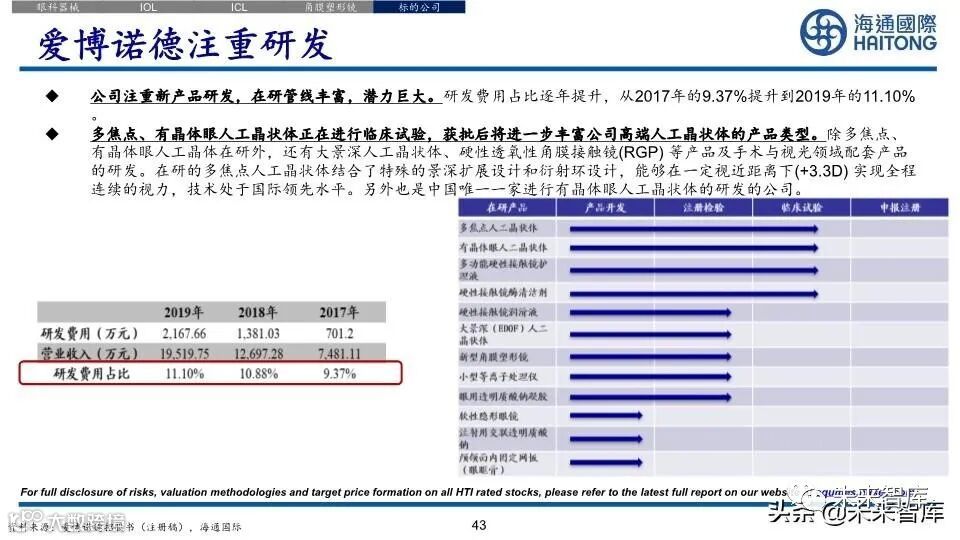Click the 大景深（EDOF）人工晶状体 product label
Image resolution: width=960 pixels, height=540 pixels.
pos(503,334)
